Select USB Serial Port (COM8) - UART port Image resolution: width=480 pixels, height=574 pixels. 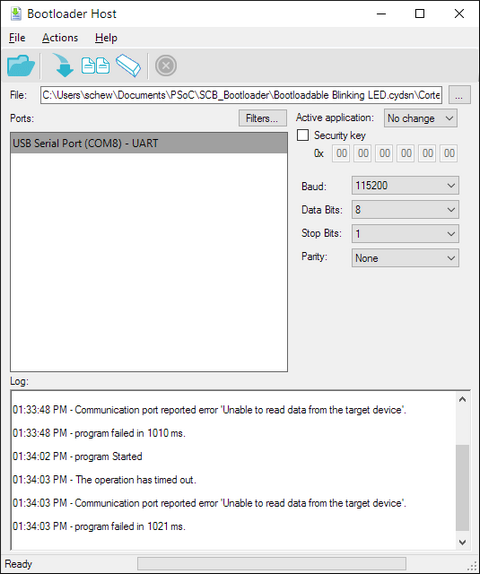(149, 143)
